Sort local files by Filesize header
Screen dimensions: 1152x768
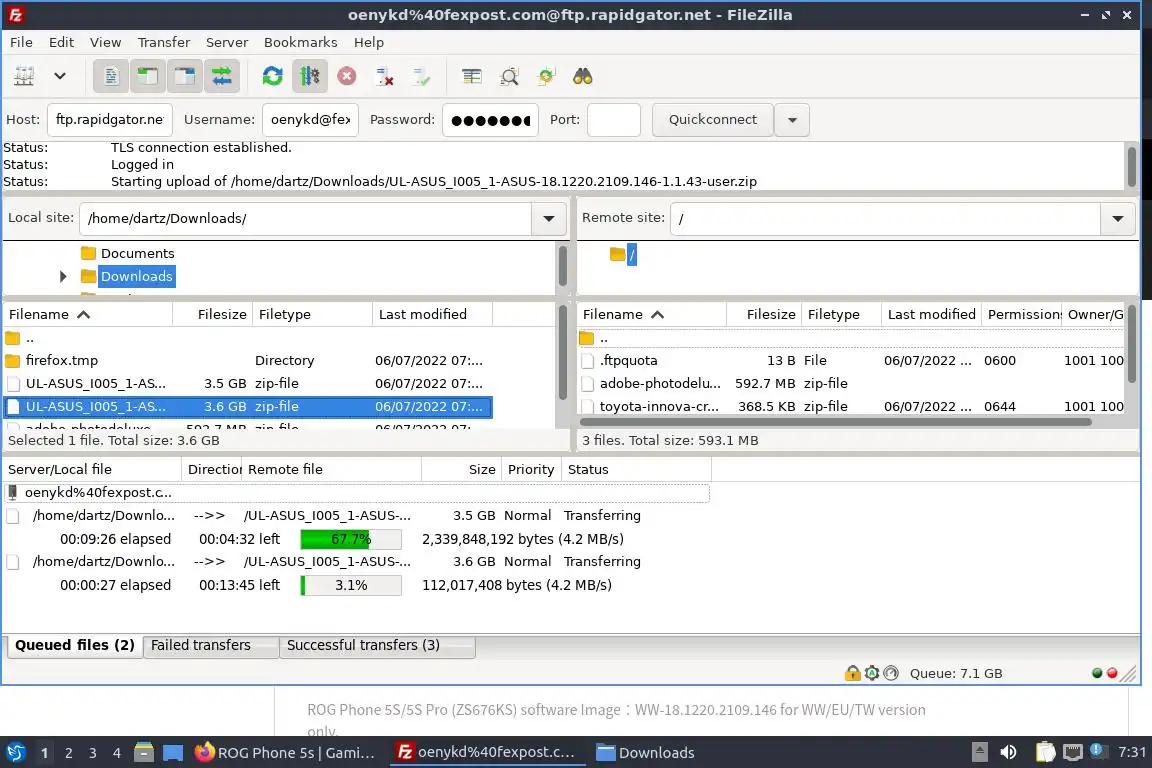(x=213, y=315)
